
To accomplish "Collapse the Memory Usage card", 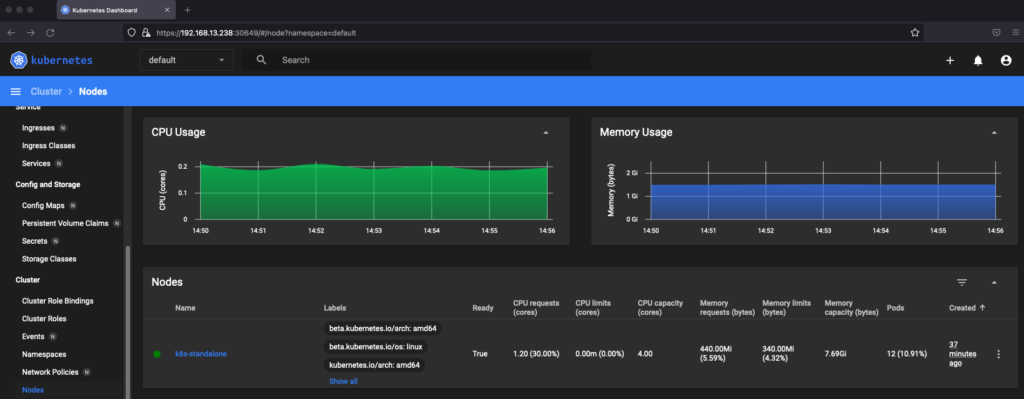I will tap(994, 133).
